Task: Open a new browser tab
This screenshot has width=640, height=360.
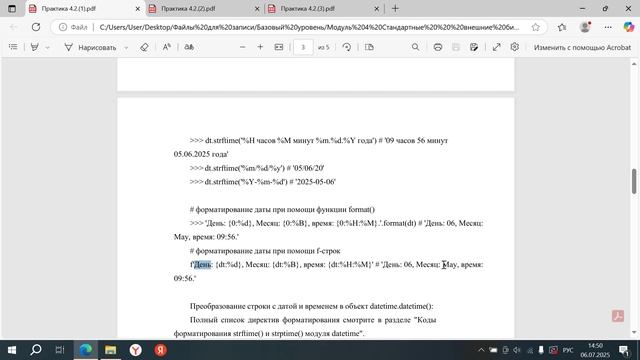Action: pos(395,9)
